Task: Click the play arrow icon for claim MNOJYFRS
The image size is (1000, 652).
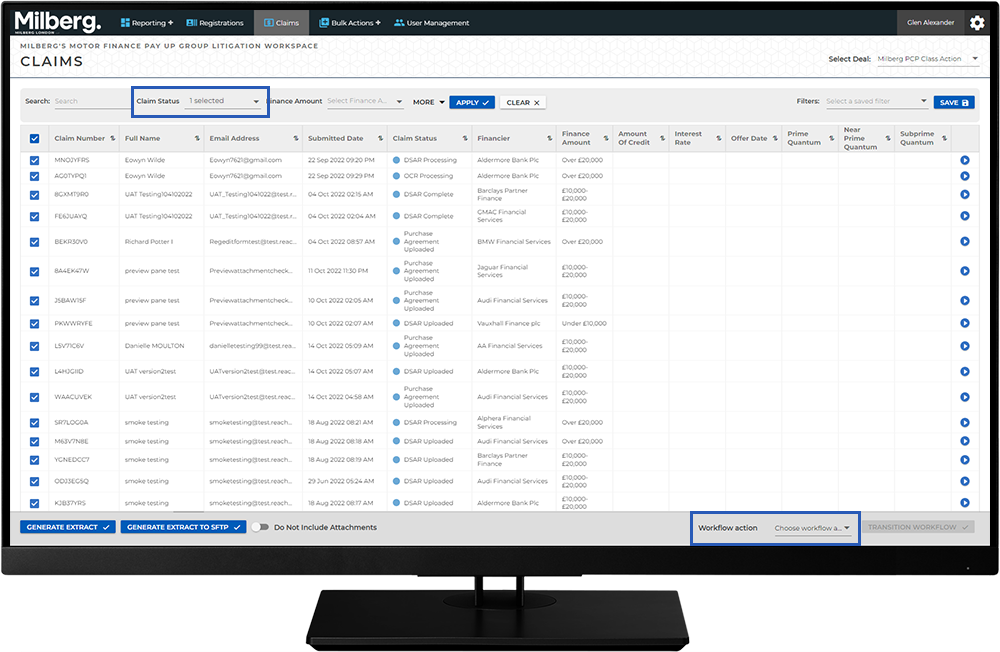Action: point(965,160)
